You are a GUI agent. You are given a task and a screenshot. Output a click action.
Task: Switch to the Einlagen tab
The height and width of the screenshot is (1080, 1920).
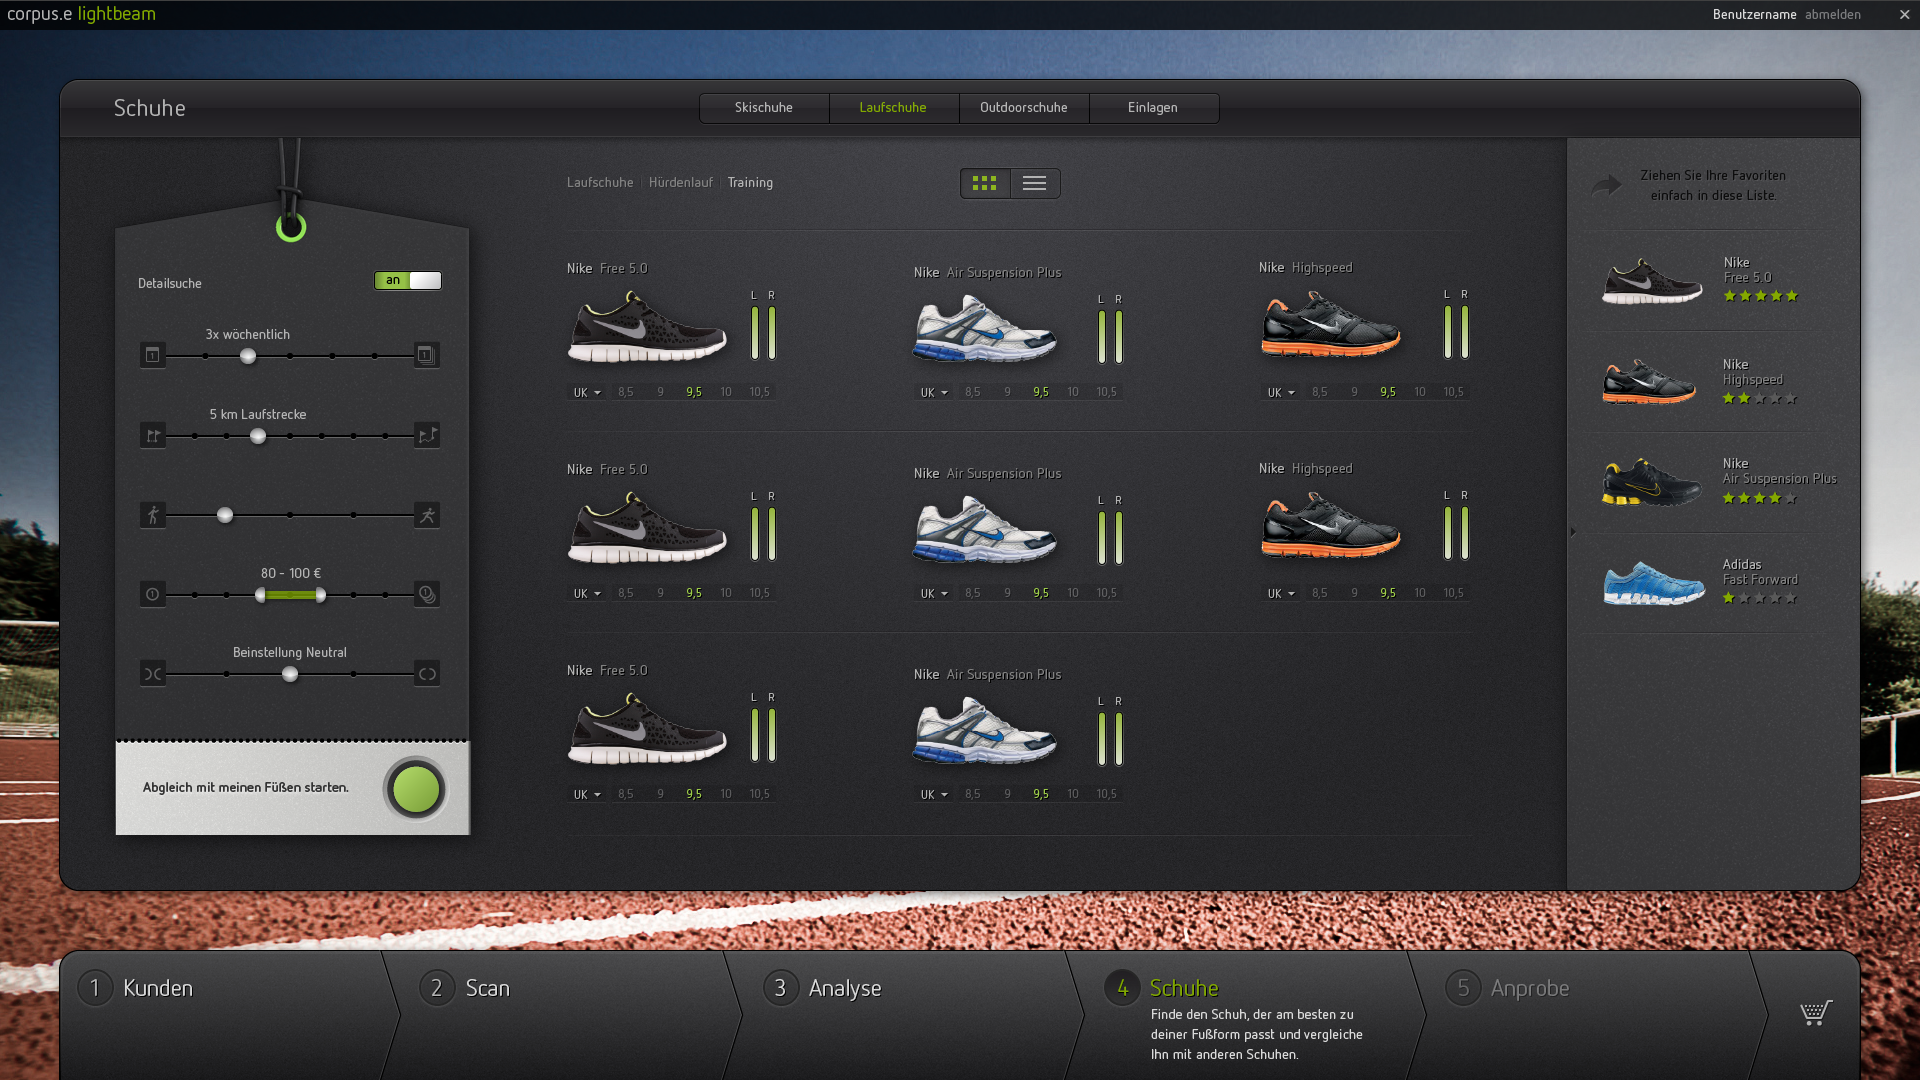(x=1153, y=108)
